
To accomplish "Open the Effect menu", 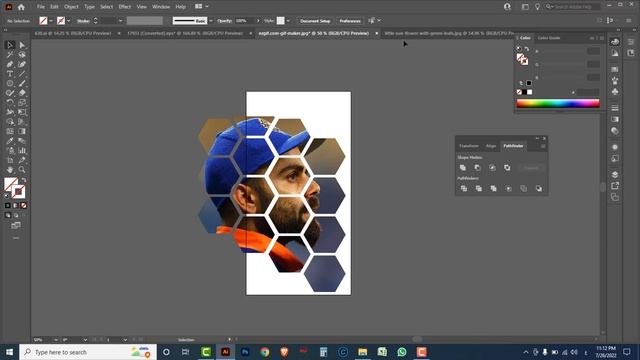I will [124, 7].
